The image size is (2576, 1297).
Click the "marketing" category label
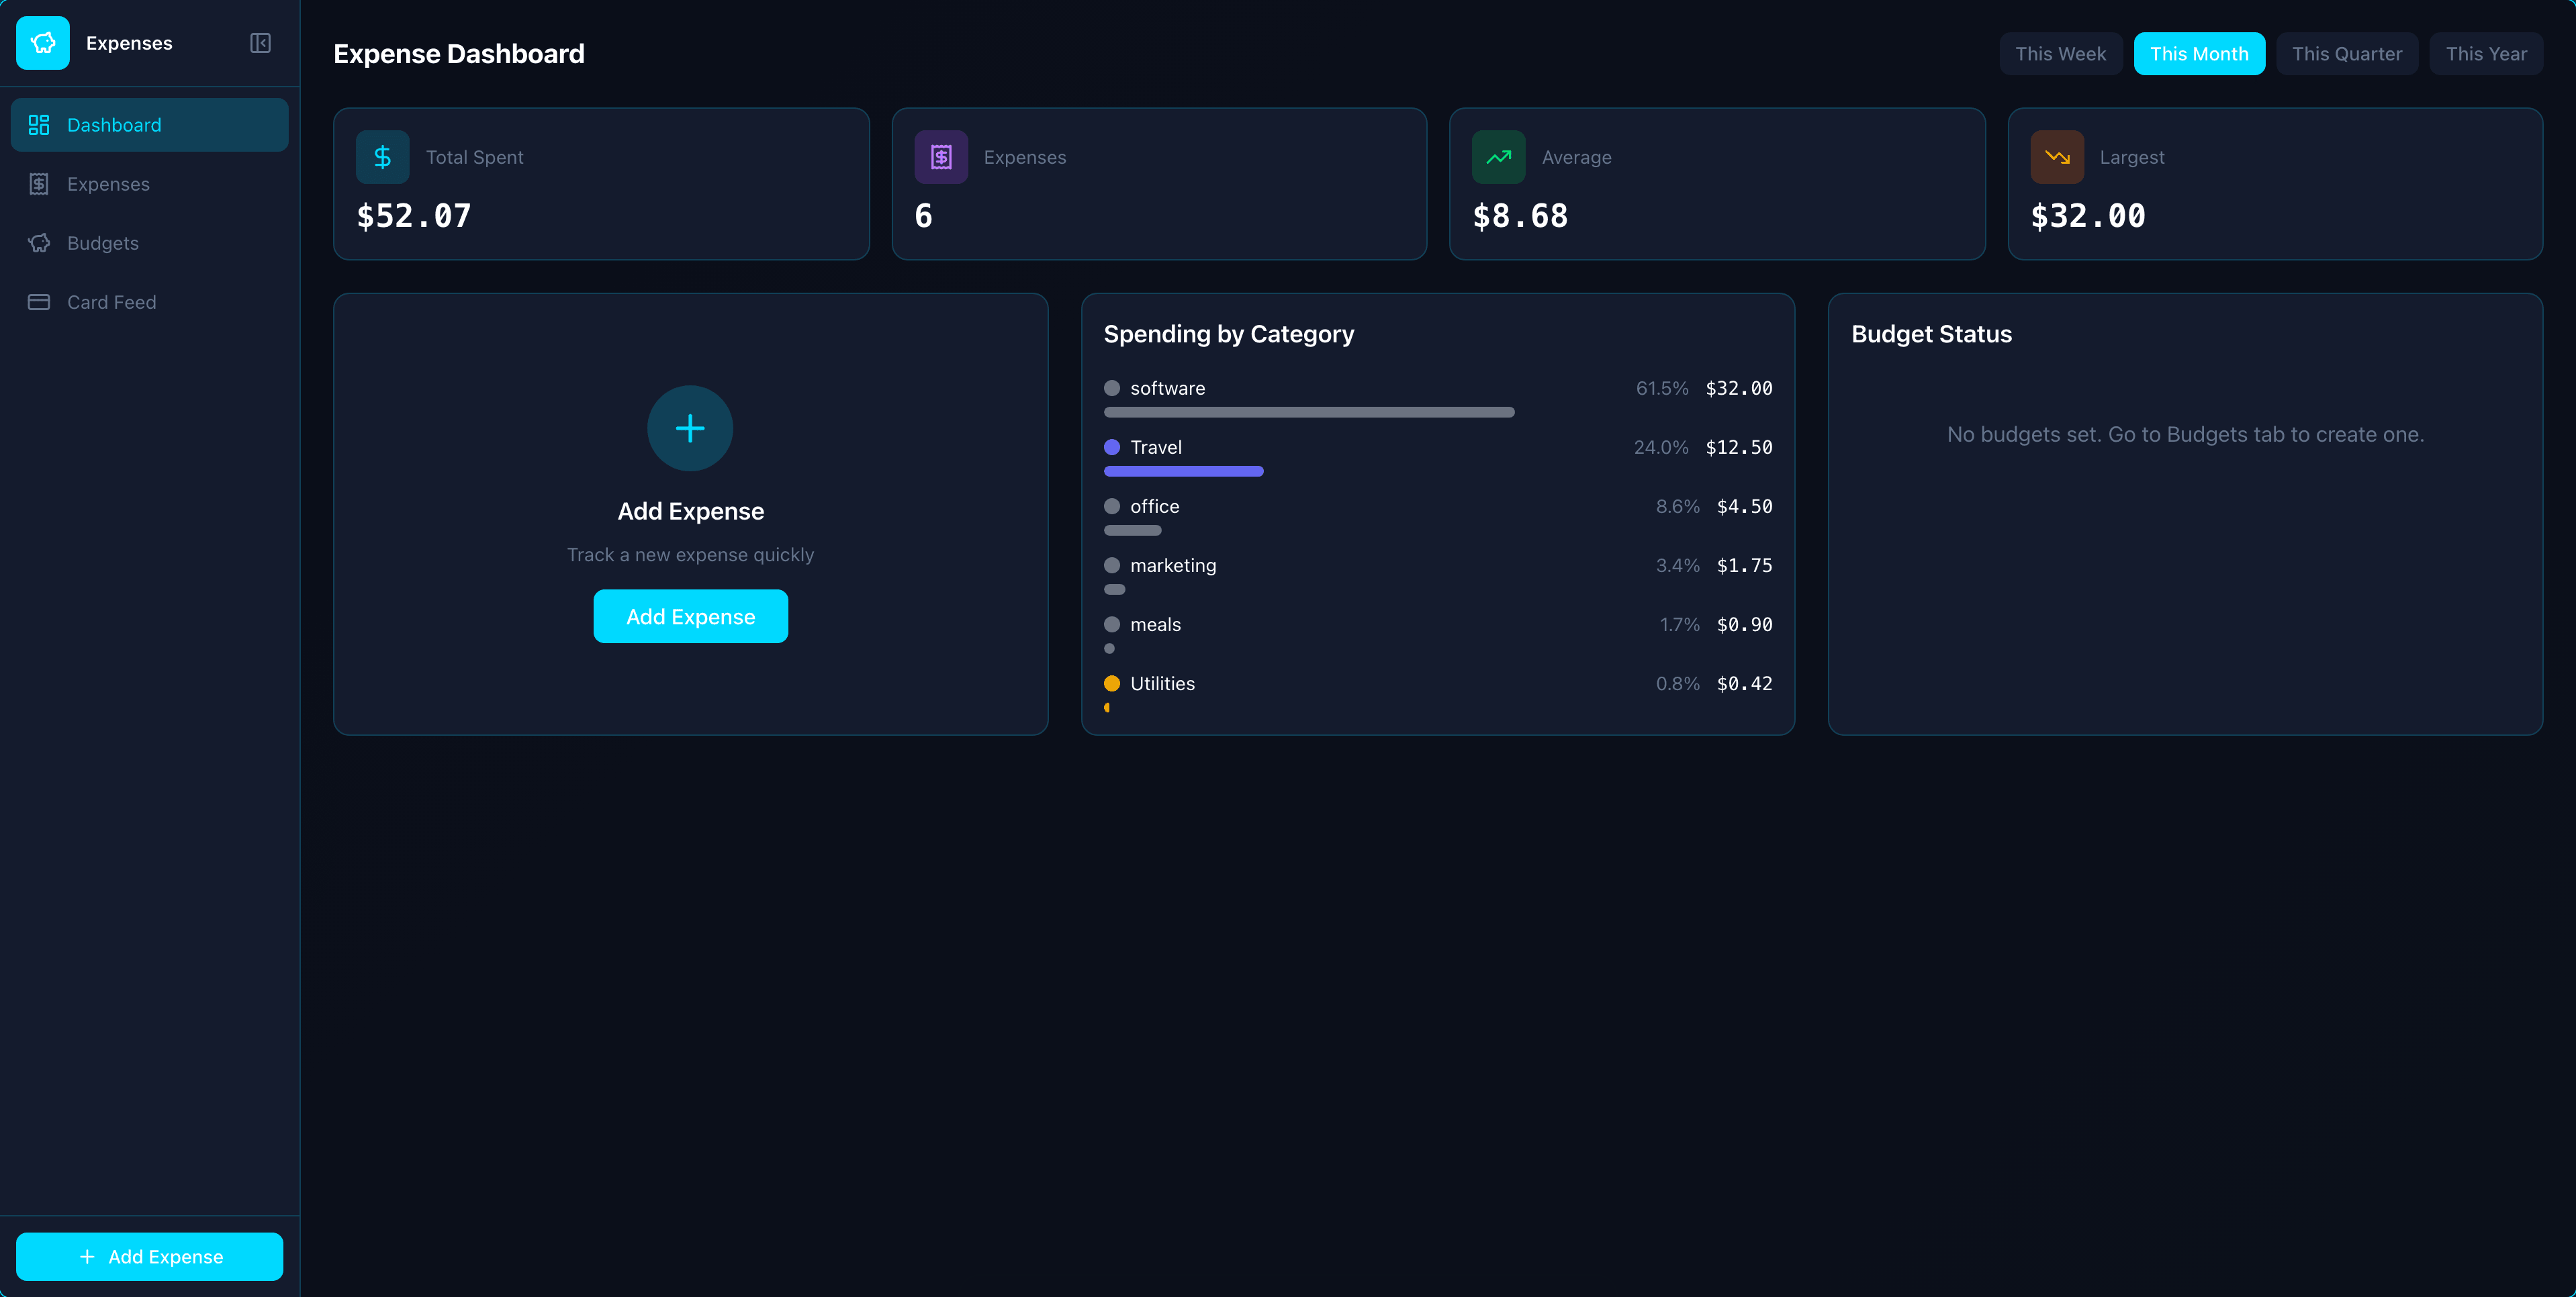[x=1174, y=565]
